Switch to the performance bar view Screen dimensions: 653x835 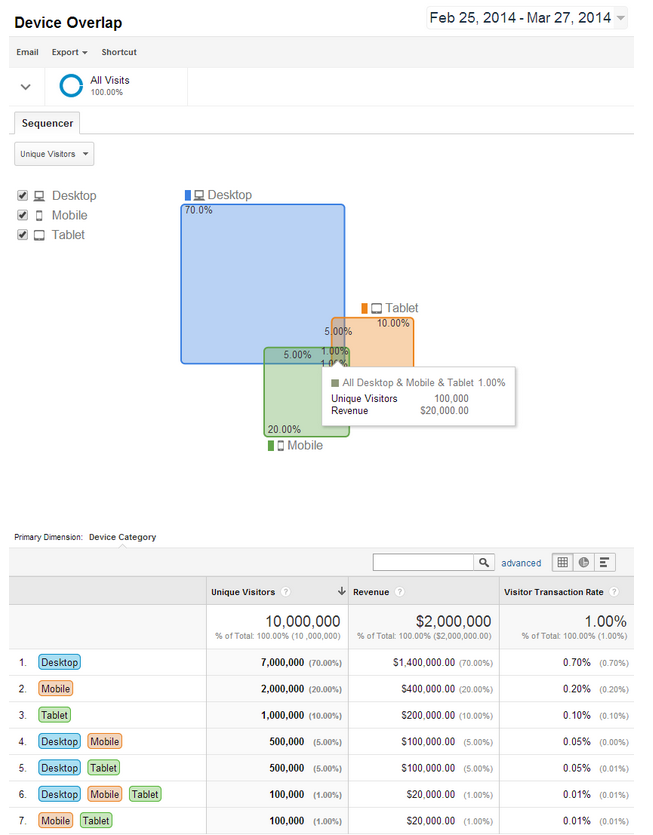click(x=606, y=563)
